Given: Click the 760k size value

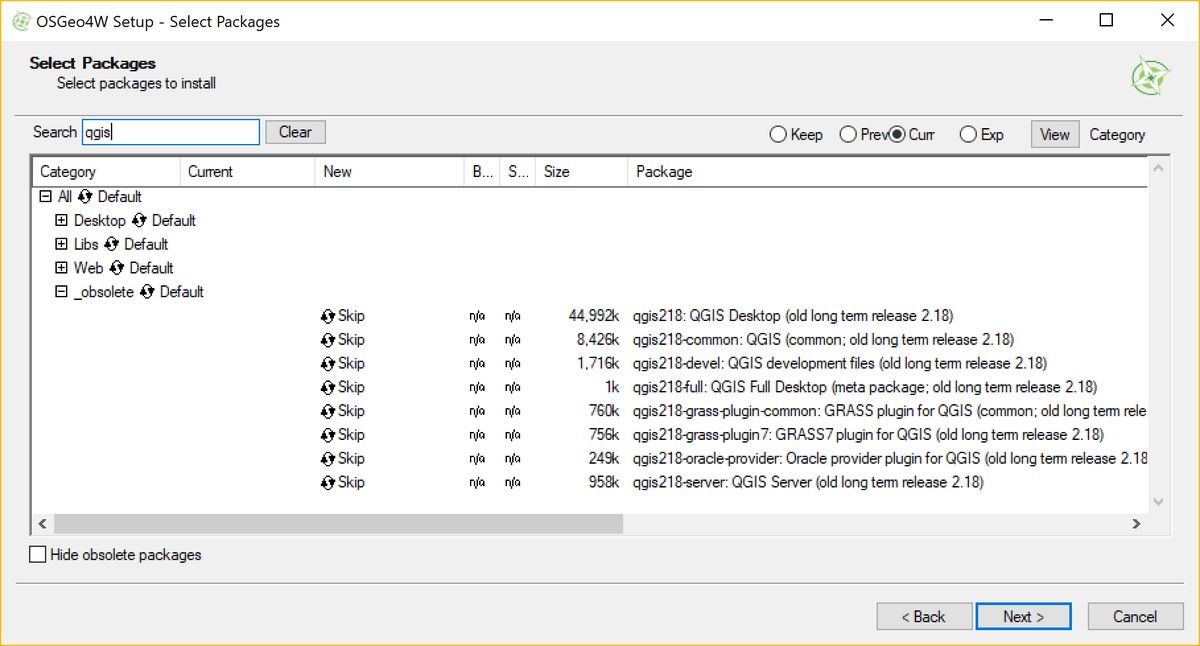Looking at the screenshot, I should (604, 411).
